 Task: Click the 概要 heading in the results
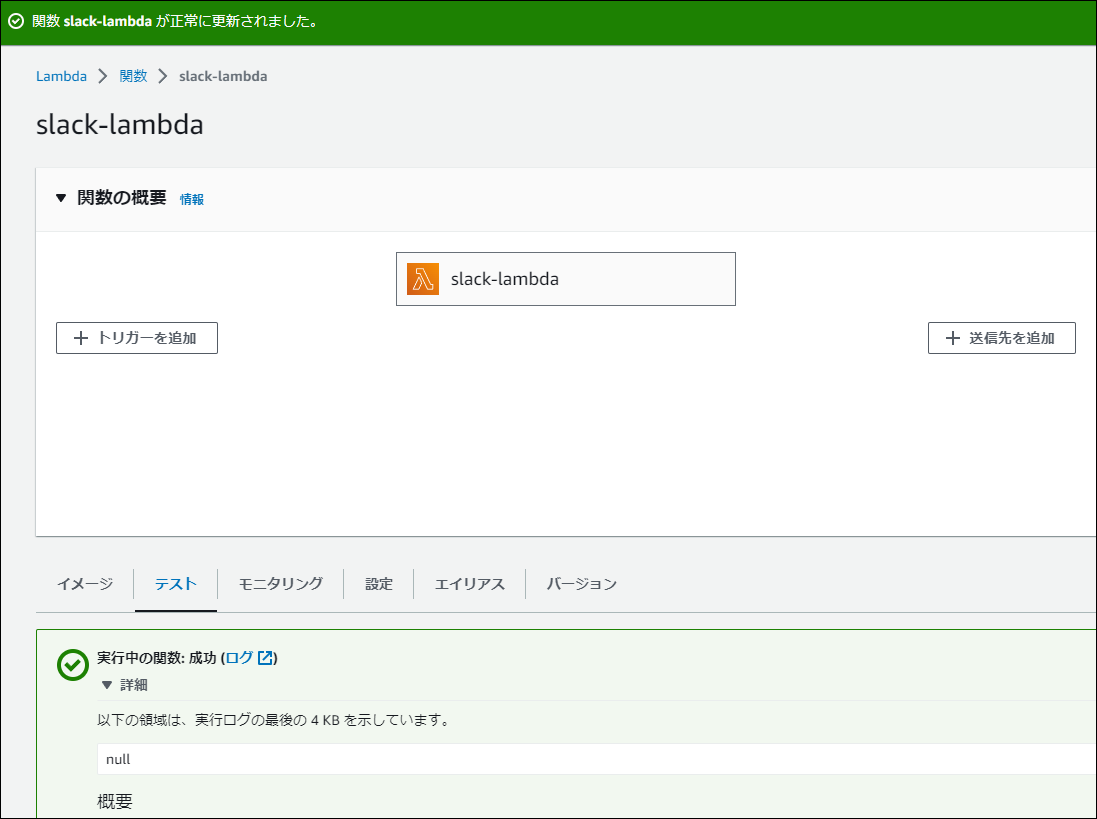tap(115, 801)
